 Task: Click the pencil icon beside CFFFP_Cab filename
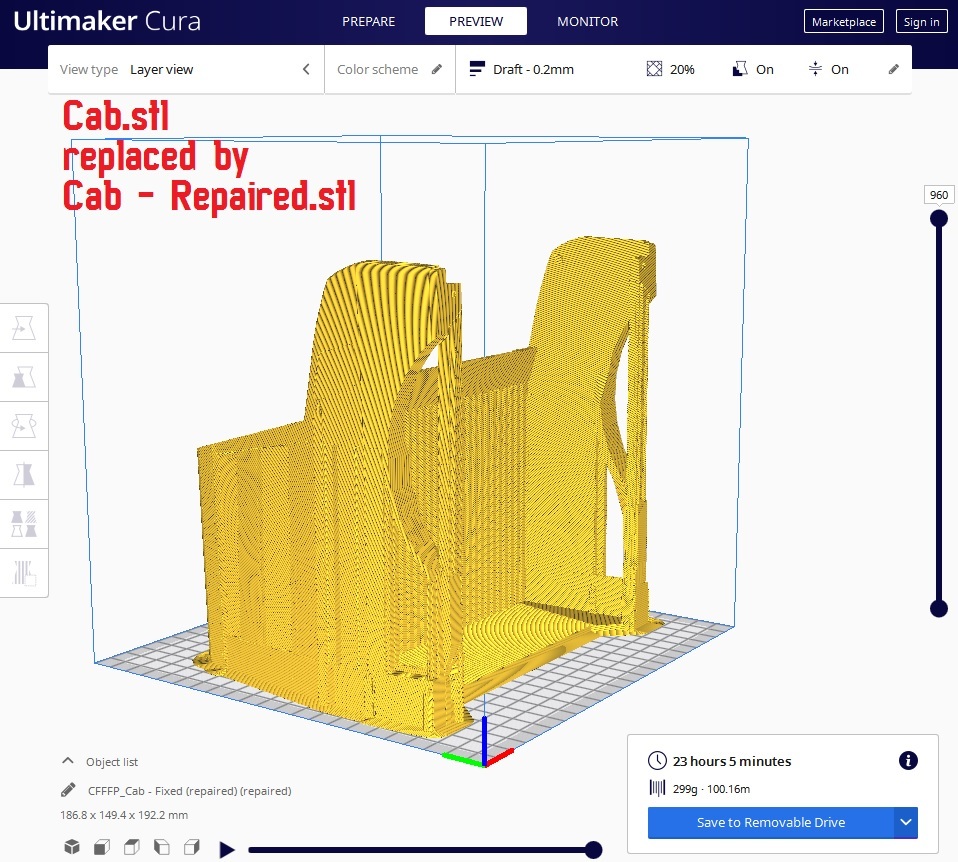click(68, 790)
